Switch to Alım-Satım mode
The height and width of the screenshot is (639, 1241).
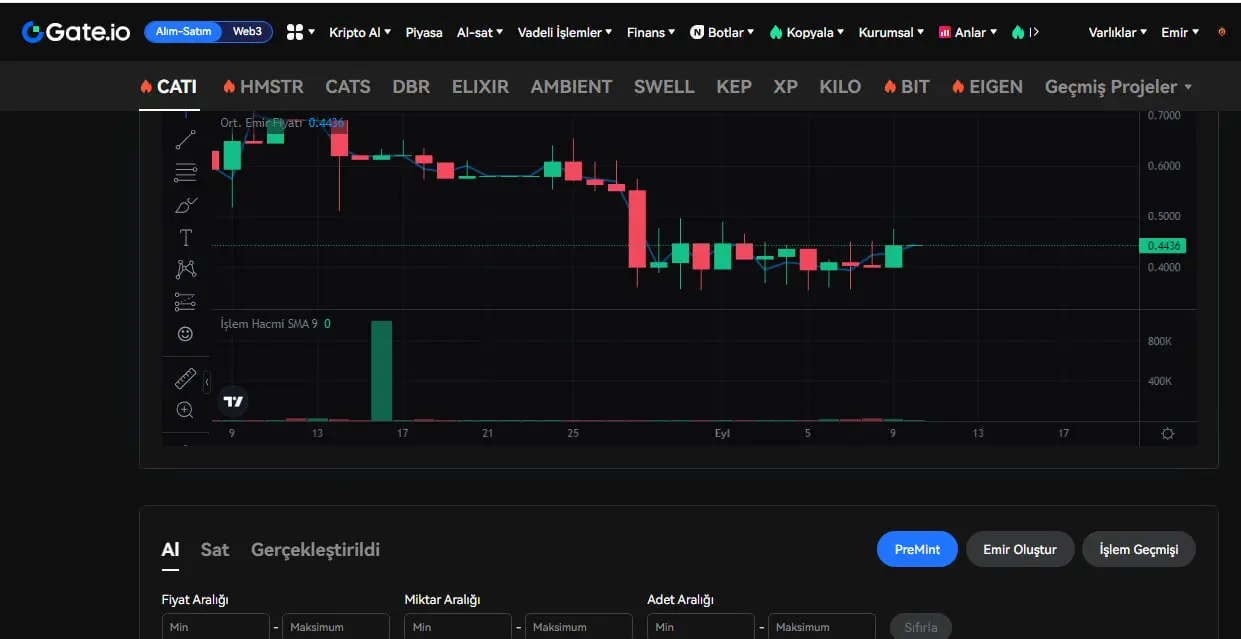click(x=184, y=32)
